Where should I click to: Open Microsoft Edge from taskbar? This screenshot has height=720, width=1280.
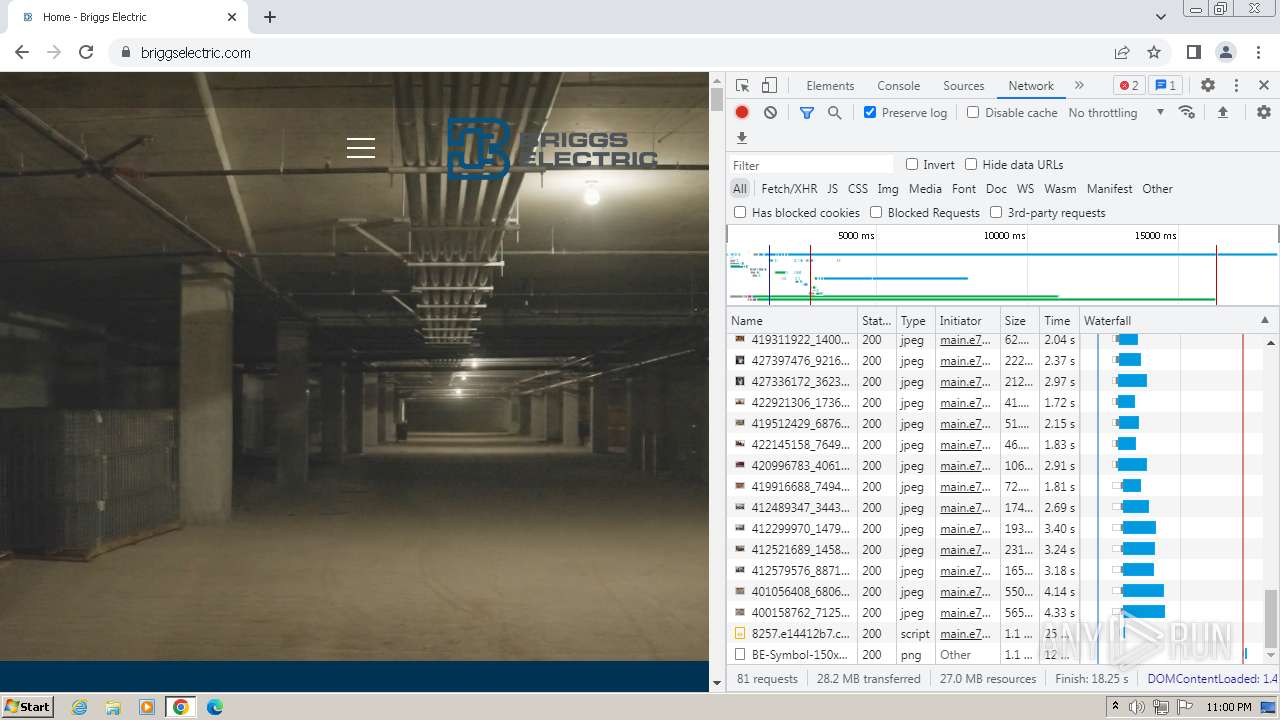click(x=214, y=707)
